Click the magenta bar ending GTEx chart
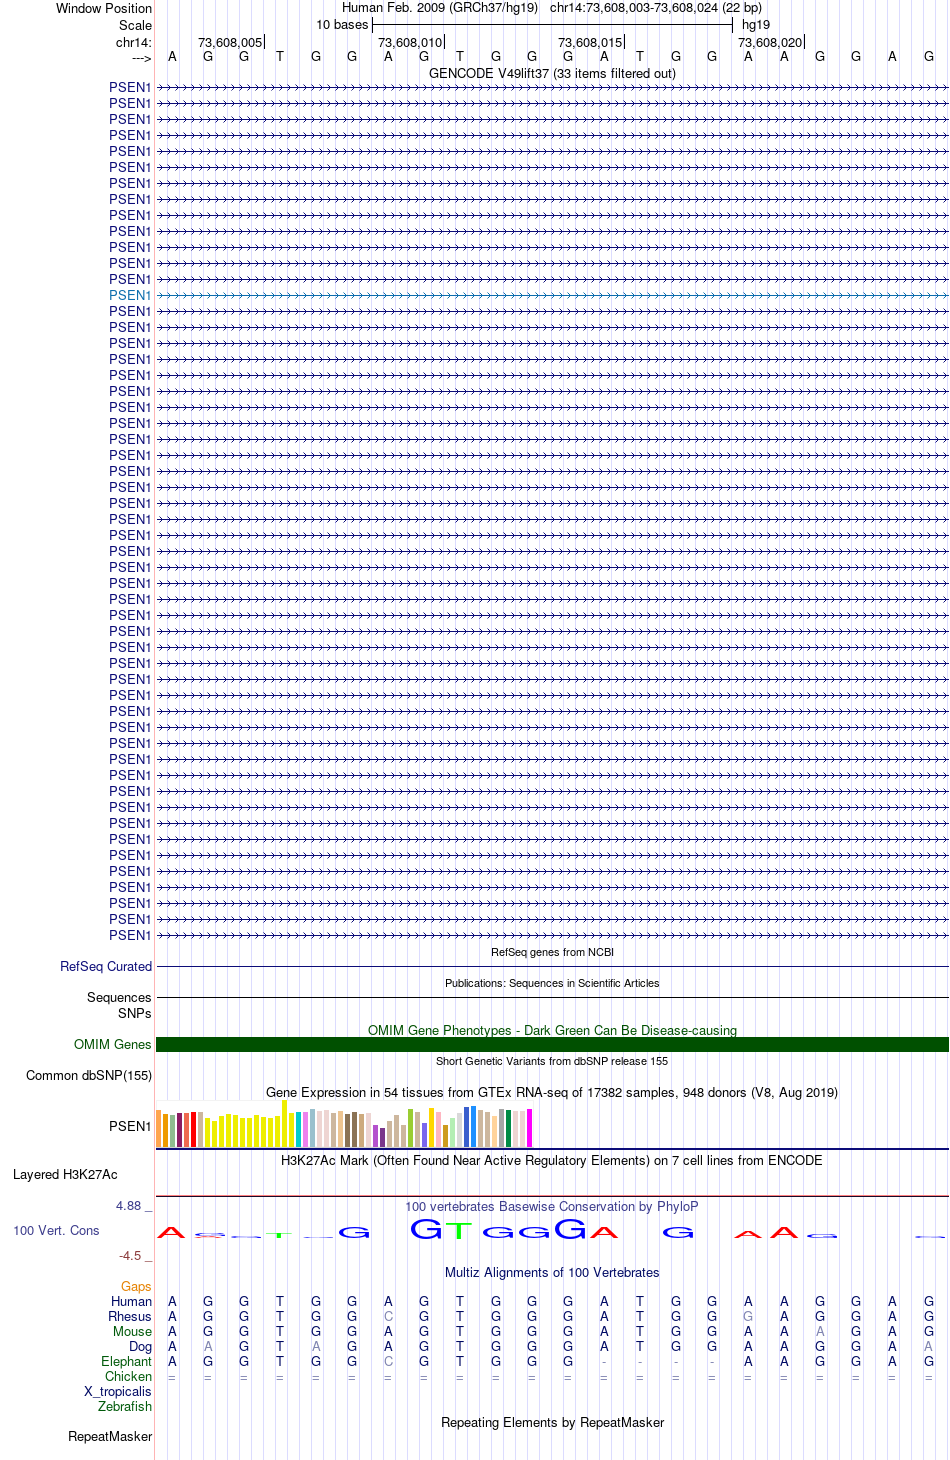Image resolution: width=950 pixels, height=1460 pixels. (x=530, y=1128)
